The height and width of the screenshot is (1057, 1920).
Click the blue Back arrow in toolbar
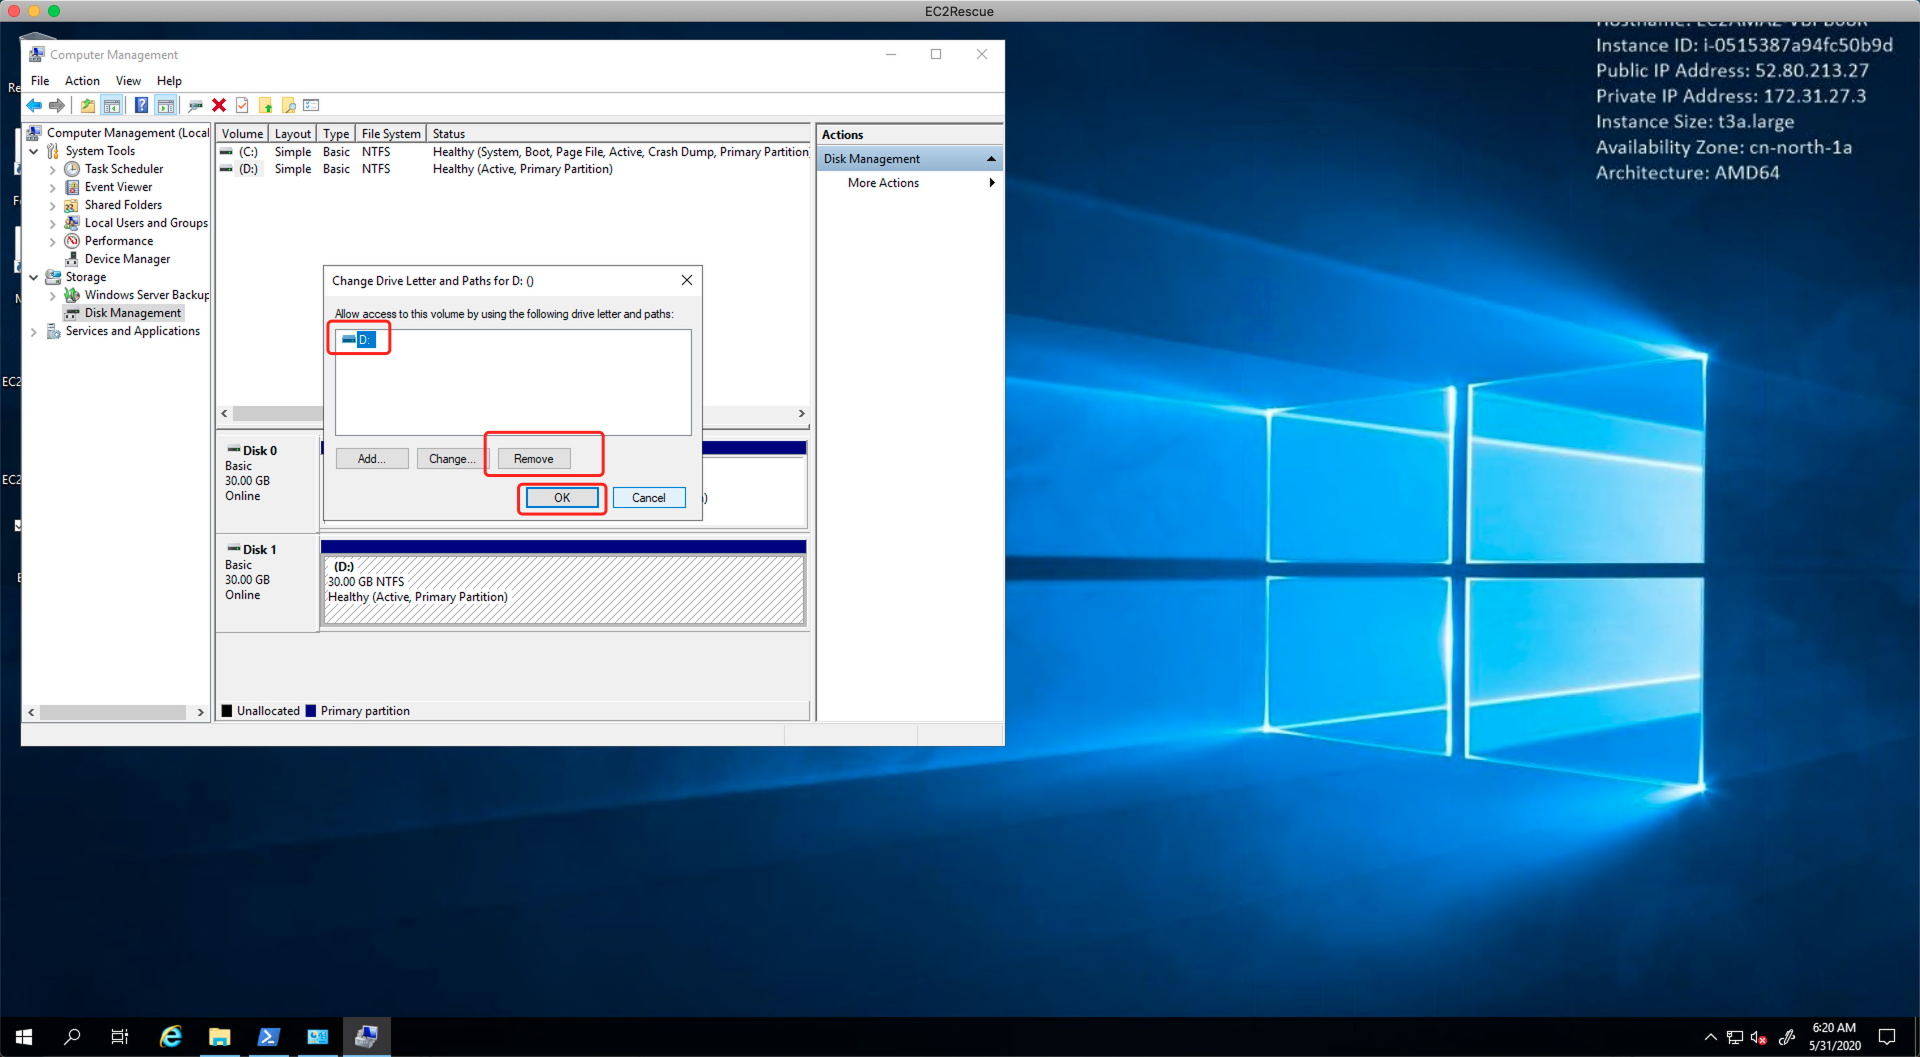(34, 105)
